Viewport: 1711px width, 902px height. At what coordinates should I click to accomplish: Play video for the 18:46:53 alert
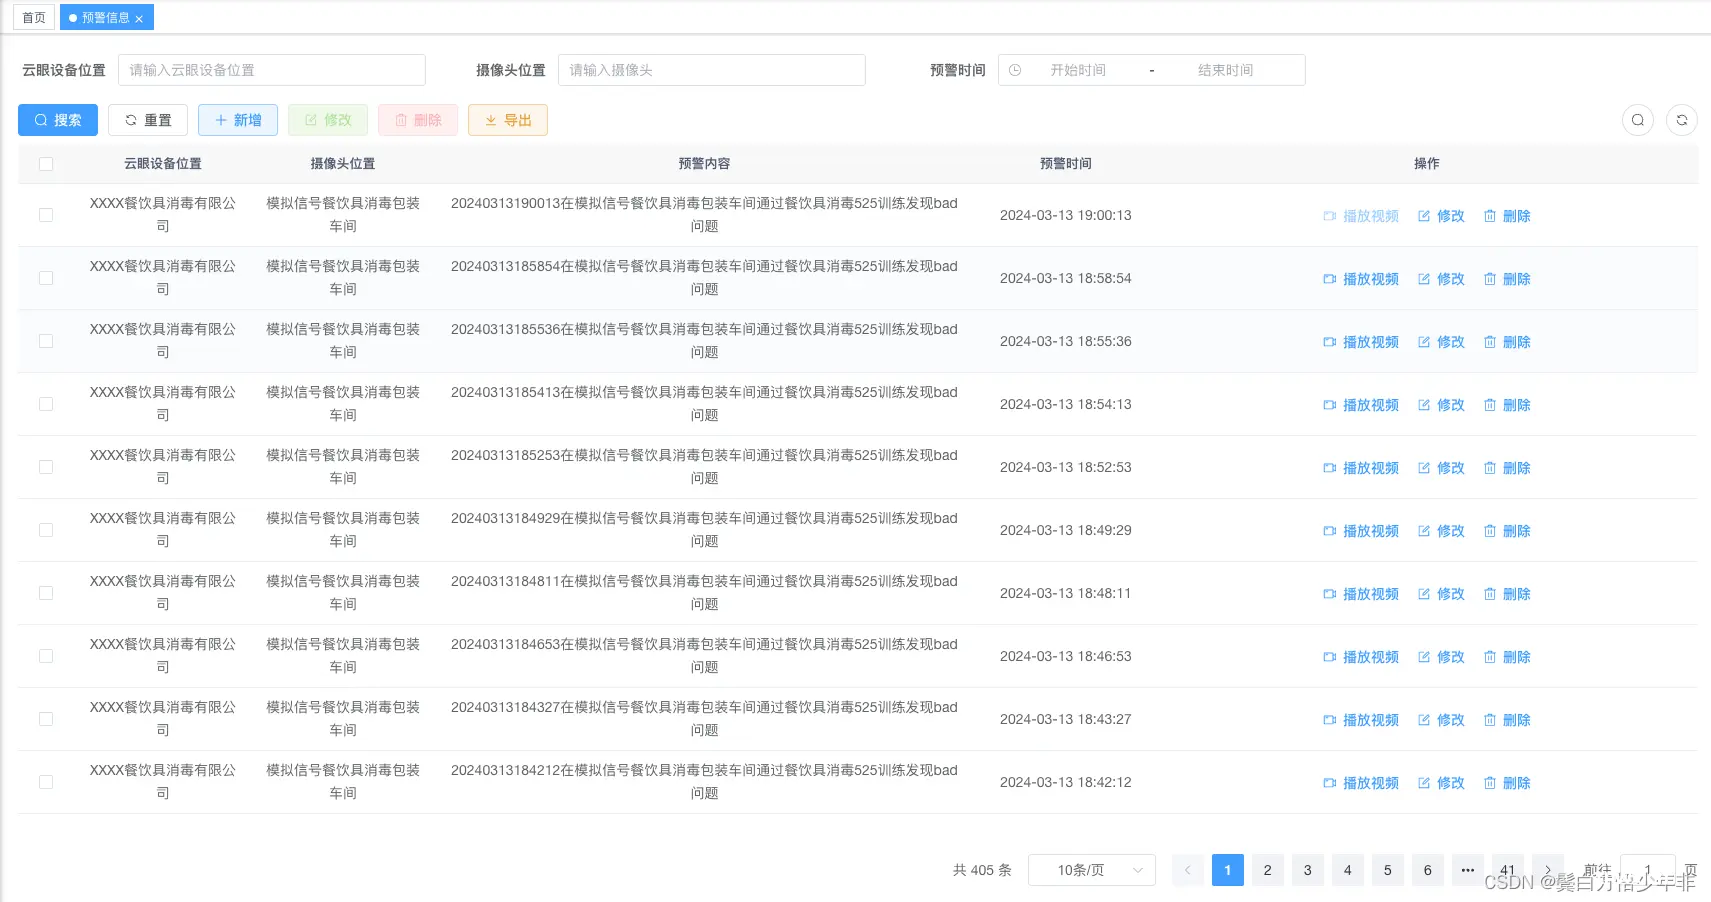pyautogui.click(x=1361, y=657)
